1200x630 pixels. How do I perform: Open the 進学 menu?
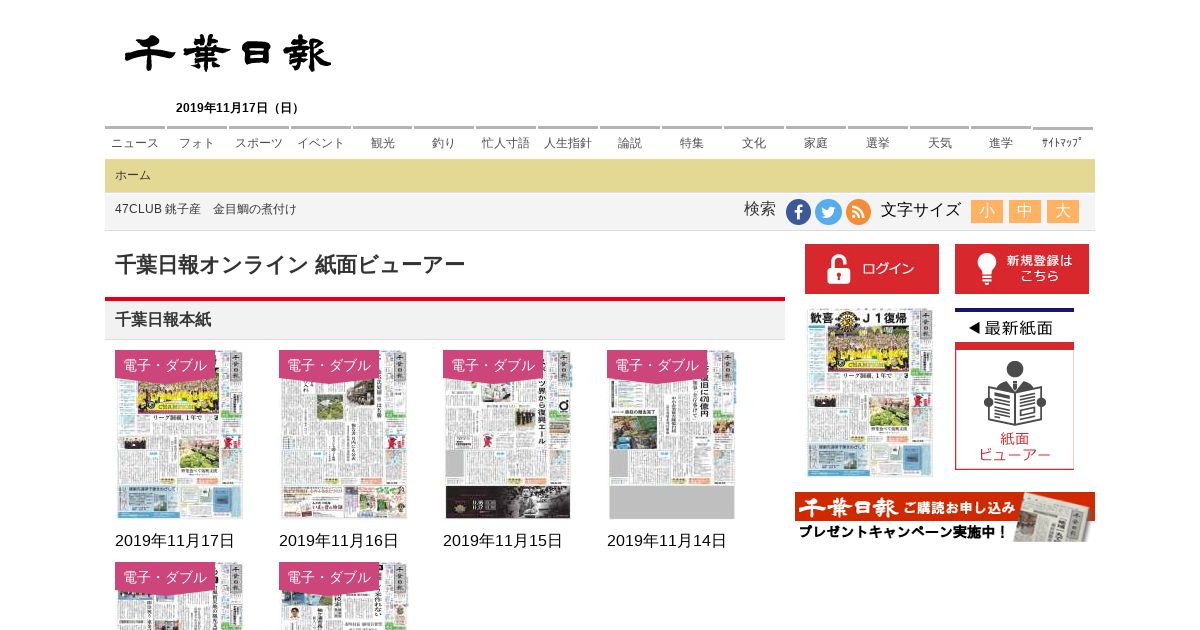pyautogui.click(x=1001, y=142)
